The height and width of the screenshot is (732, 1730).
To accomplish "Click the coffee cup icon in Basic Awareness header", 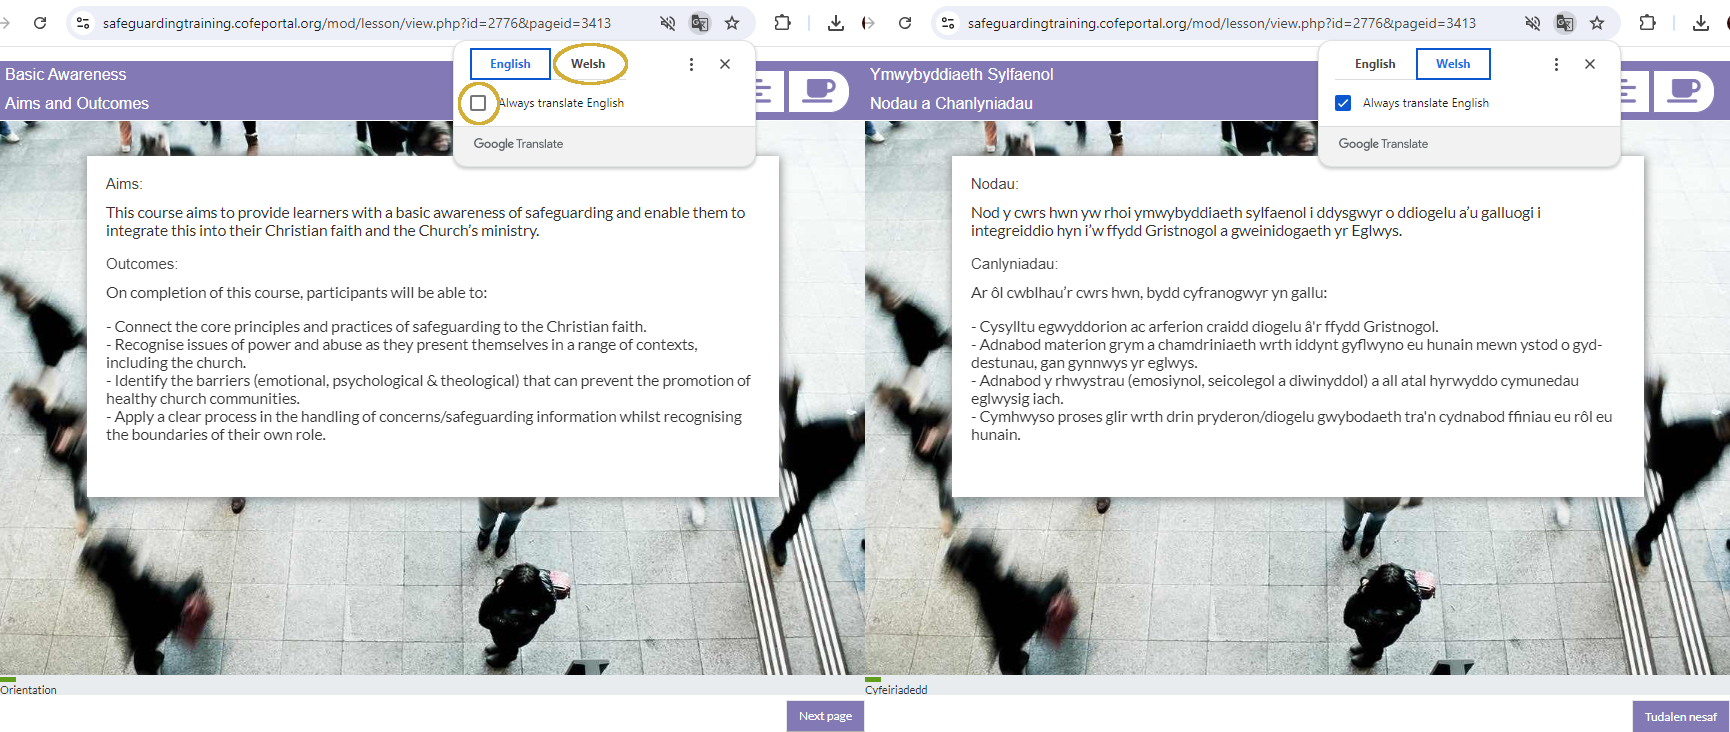I will point(819,91).
